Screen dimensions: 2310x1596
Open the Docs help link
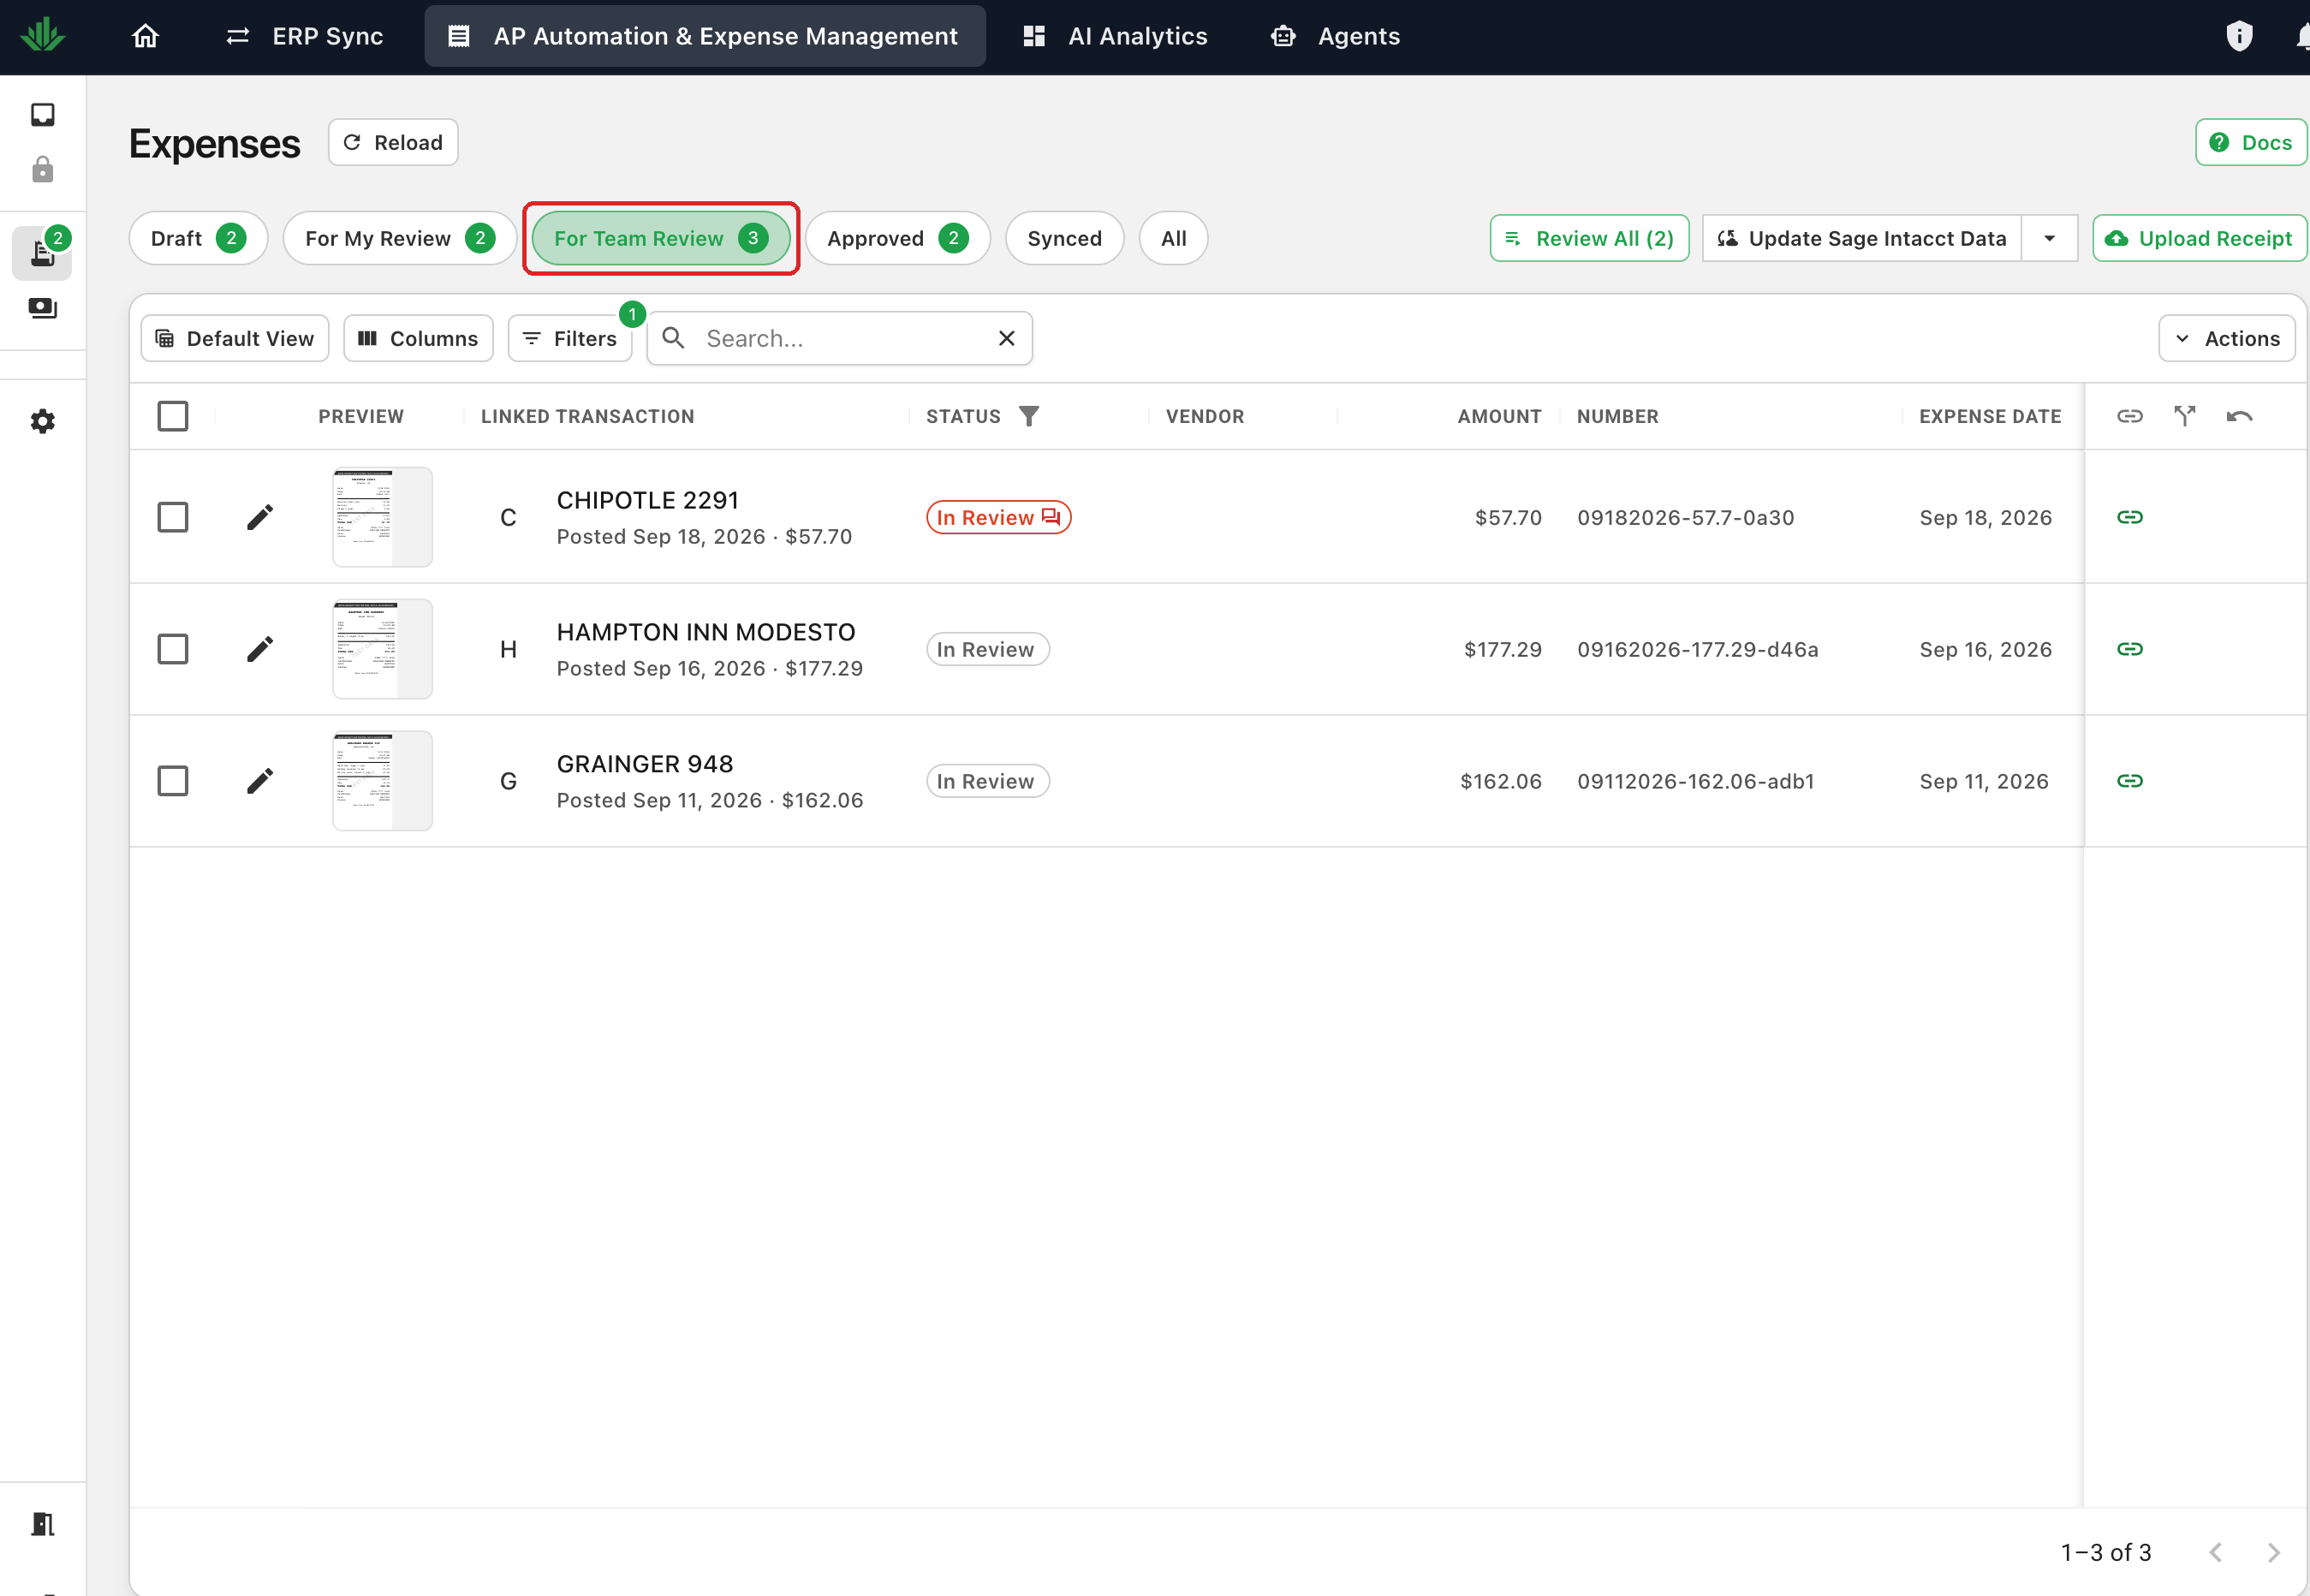click(2250, 143)
